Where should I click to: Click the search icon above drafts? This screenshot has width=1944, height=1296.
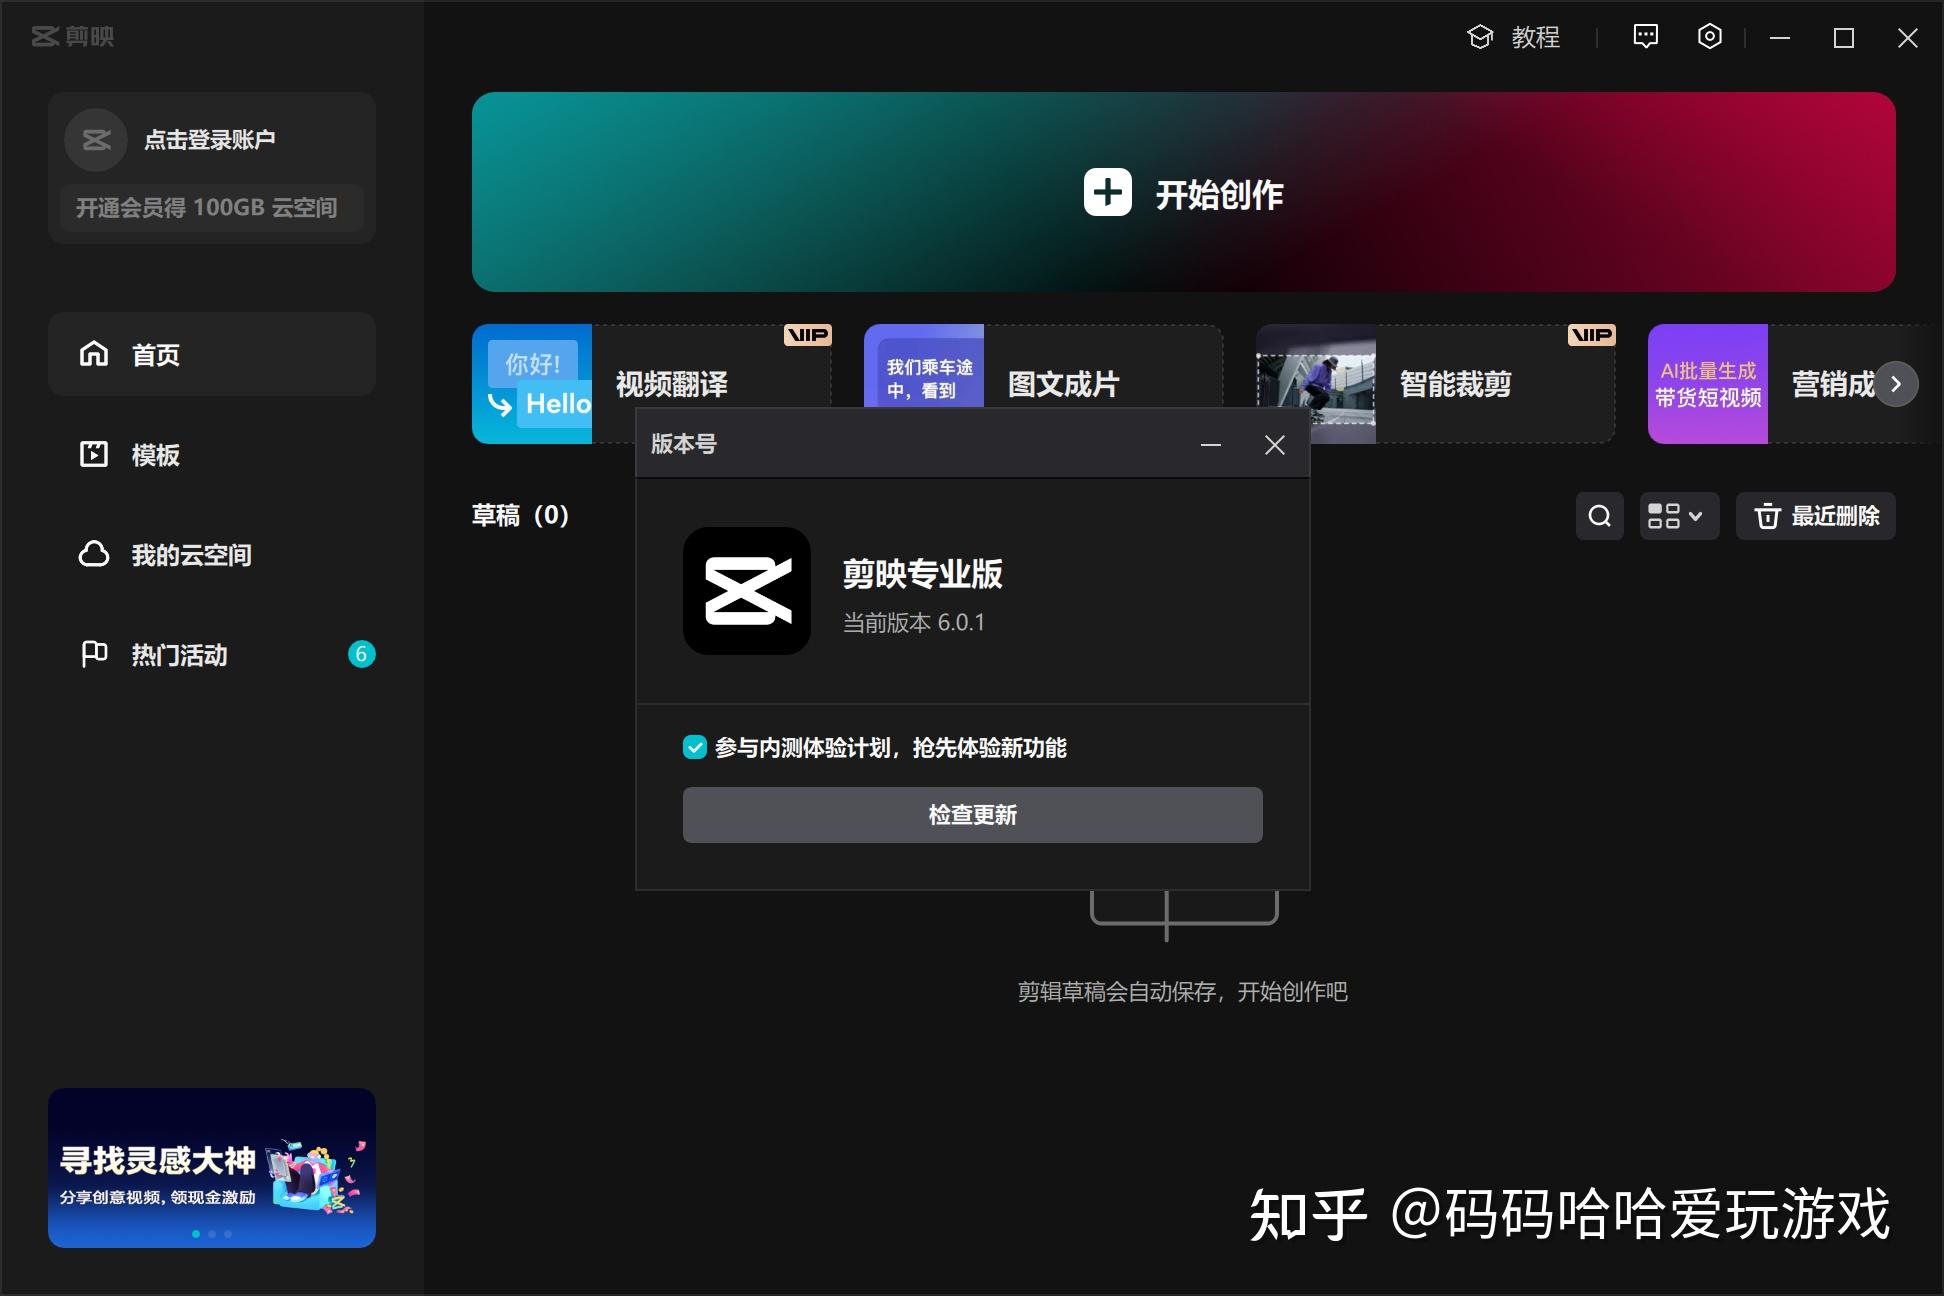tap(1599, 516)
